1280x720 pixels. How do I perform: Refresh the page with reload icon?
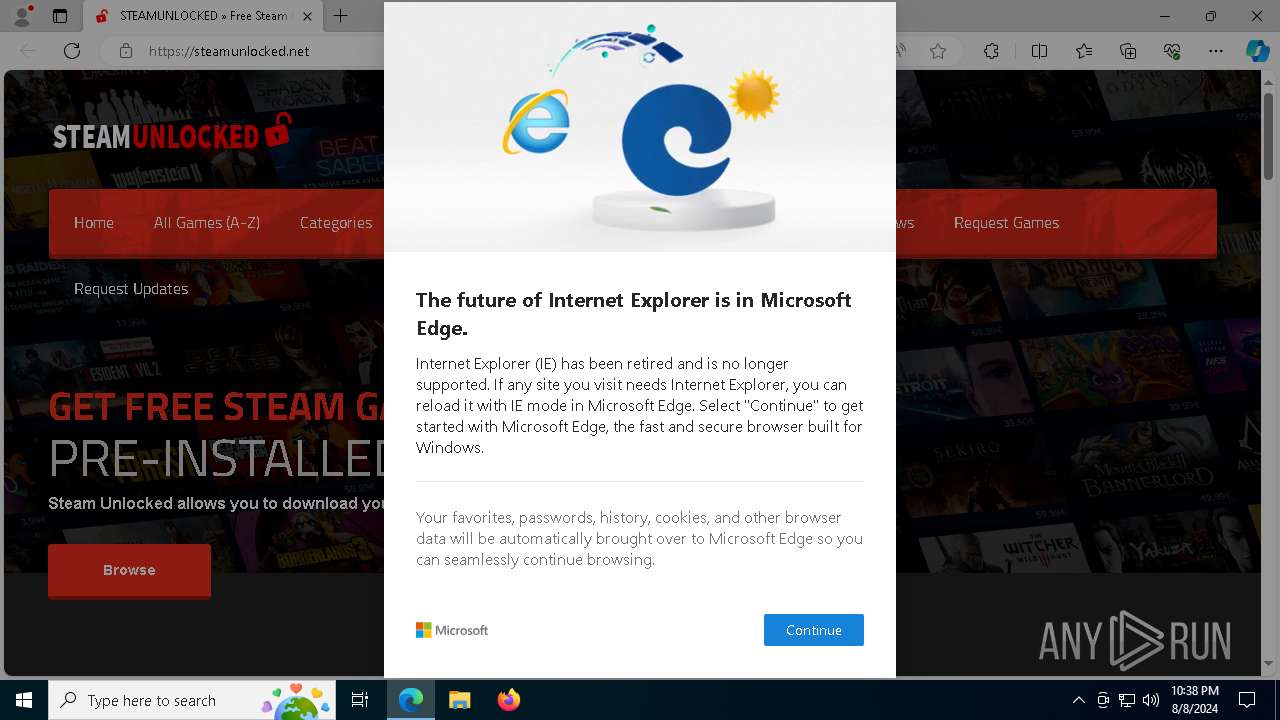tap(72, 51)
